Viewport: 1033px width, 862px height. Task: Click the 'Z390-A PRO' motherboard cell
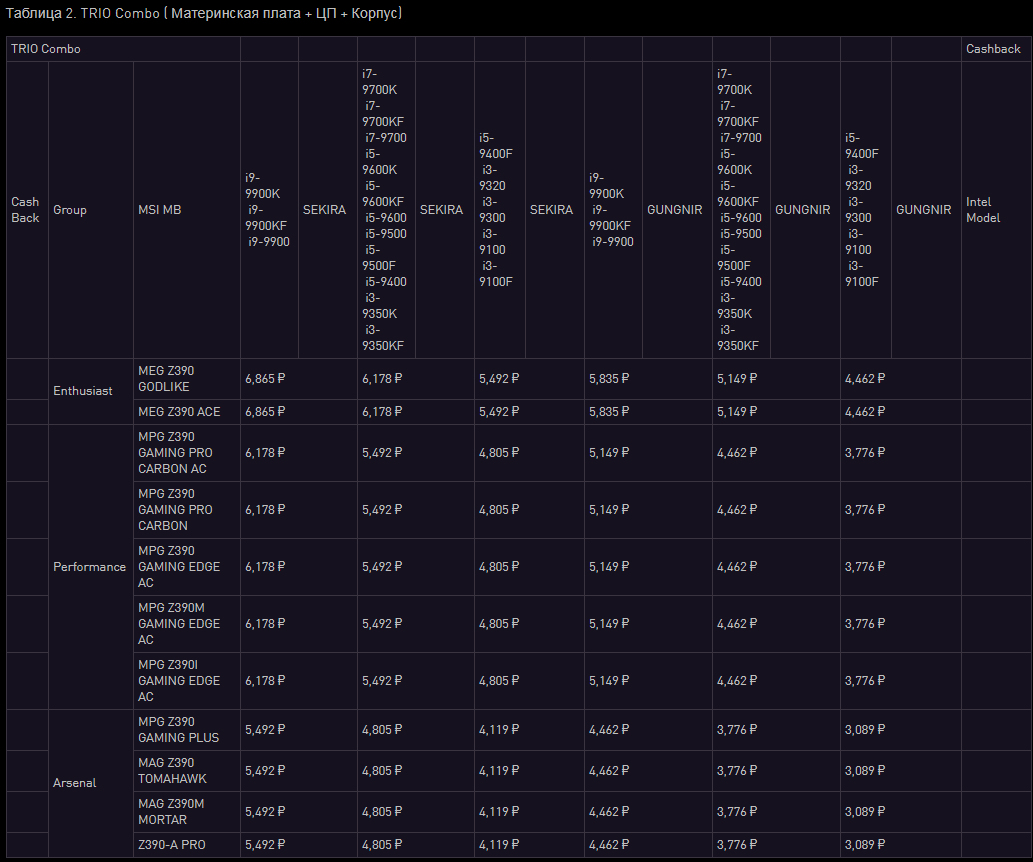click(x=172, y=845)
